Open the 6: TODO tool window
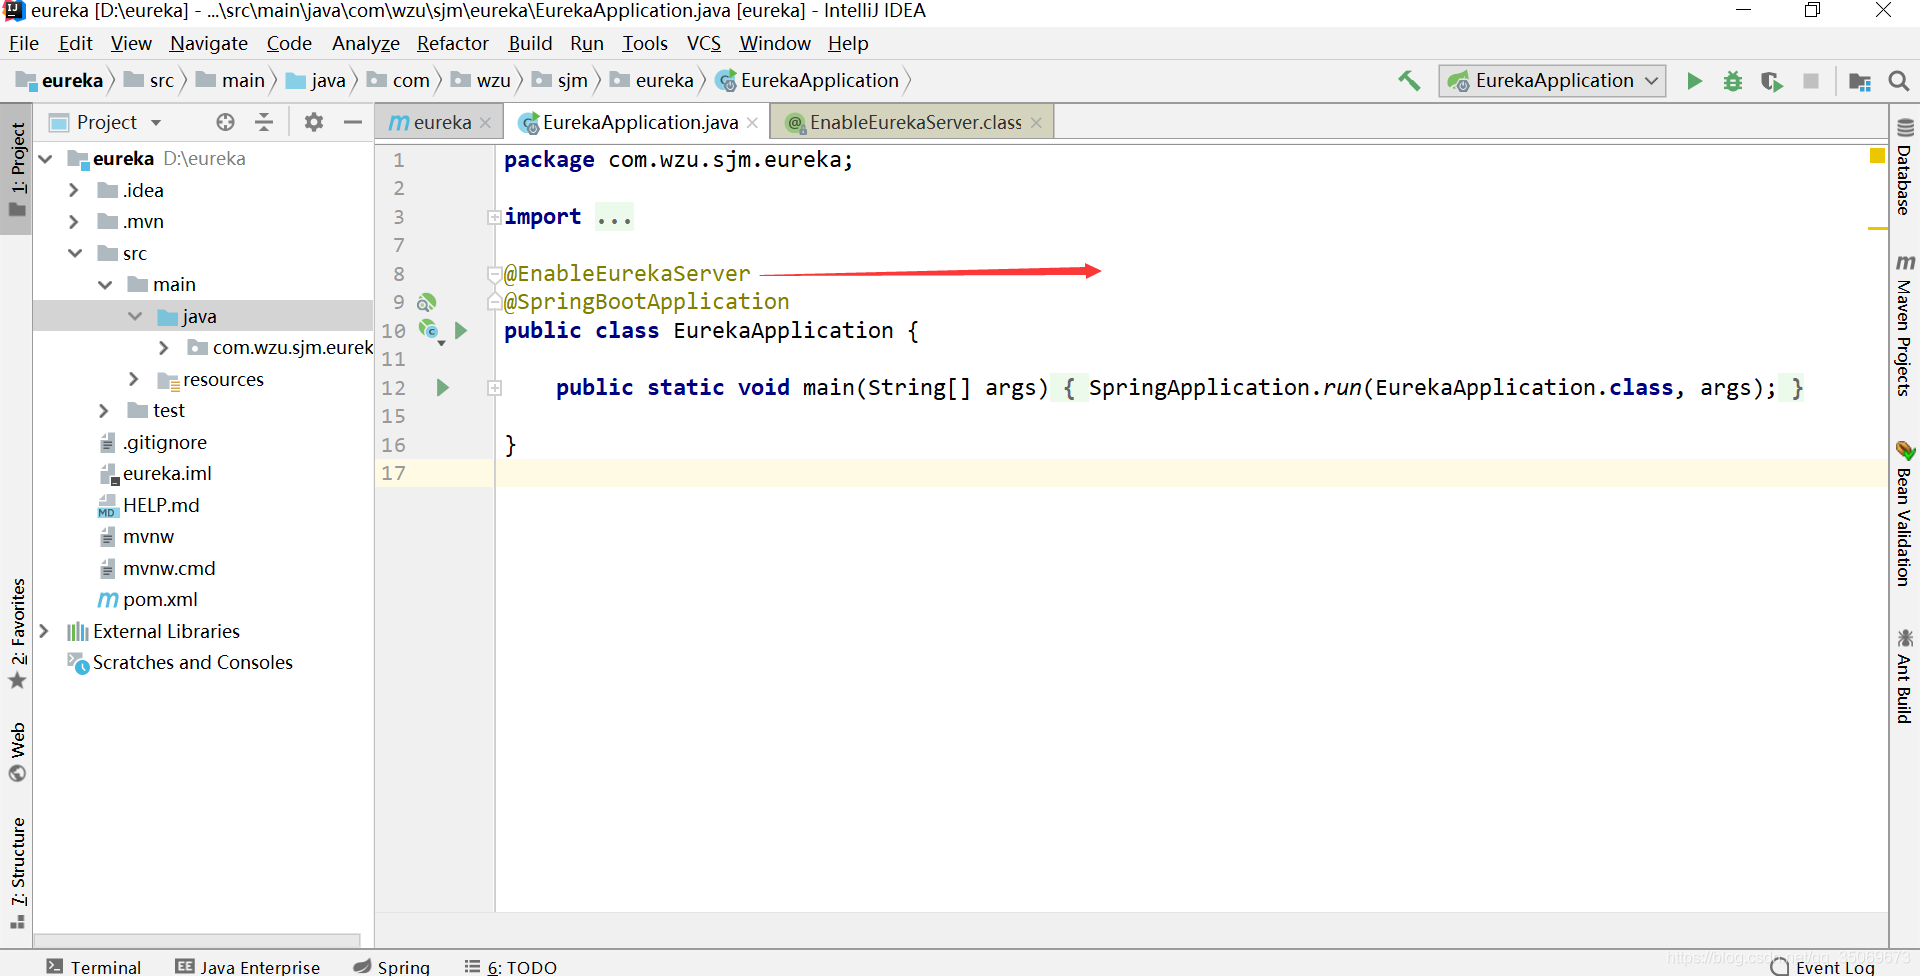The height and width of the screenshot is (976, 1920). click(x=511, y=966)
